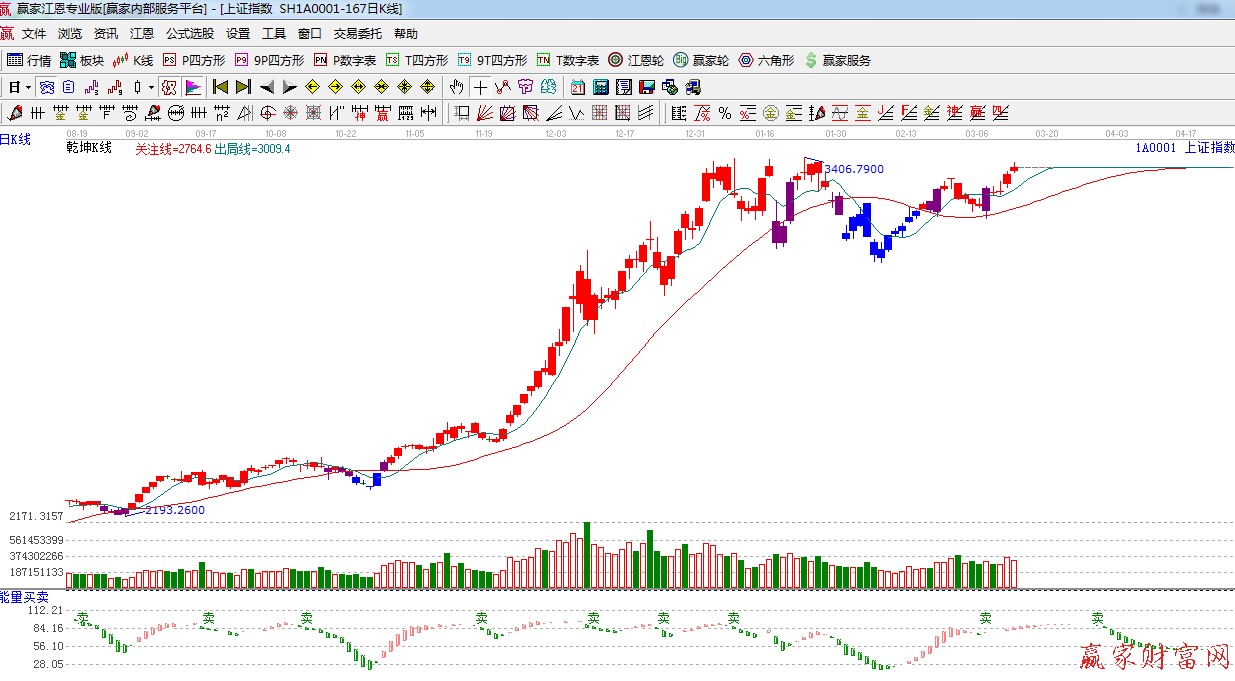Expand the candlestick style dropdown arrow
The width and height of the screenshot is (1235, 681).
pos(151,87)
